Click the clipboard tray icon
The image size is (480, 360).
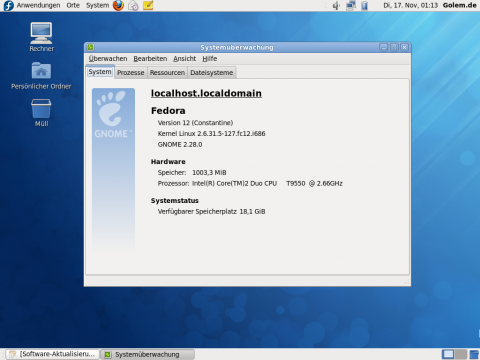(x=365, y=5)
